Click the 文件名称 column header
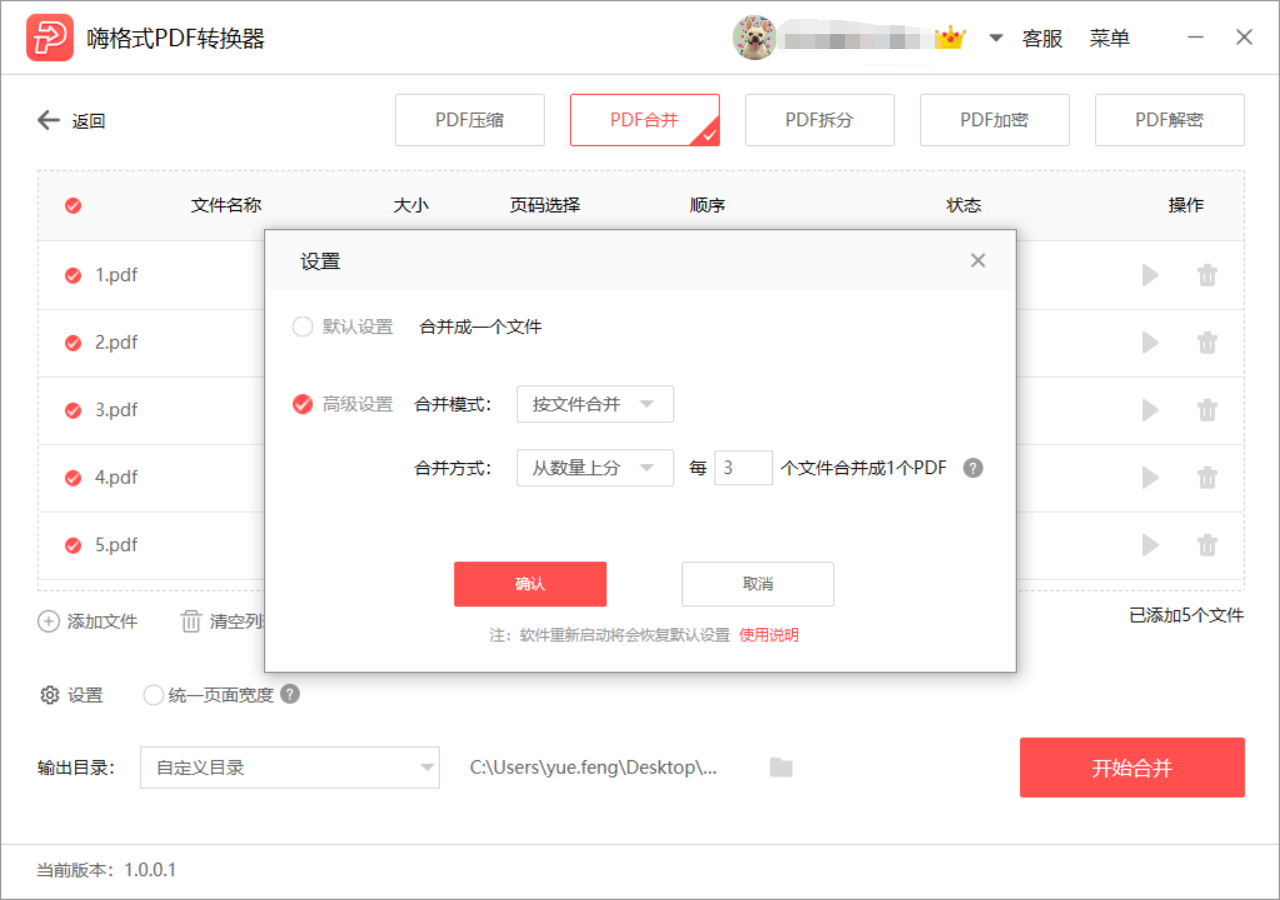 coord(226,206)
